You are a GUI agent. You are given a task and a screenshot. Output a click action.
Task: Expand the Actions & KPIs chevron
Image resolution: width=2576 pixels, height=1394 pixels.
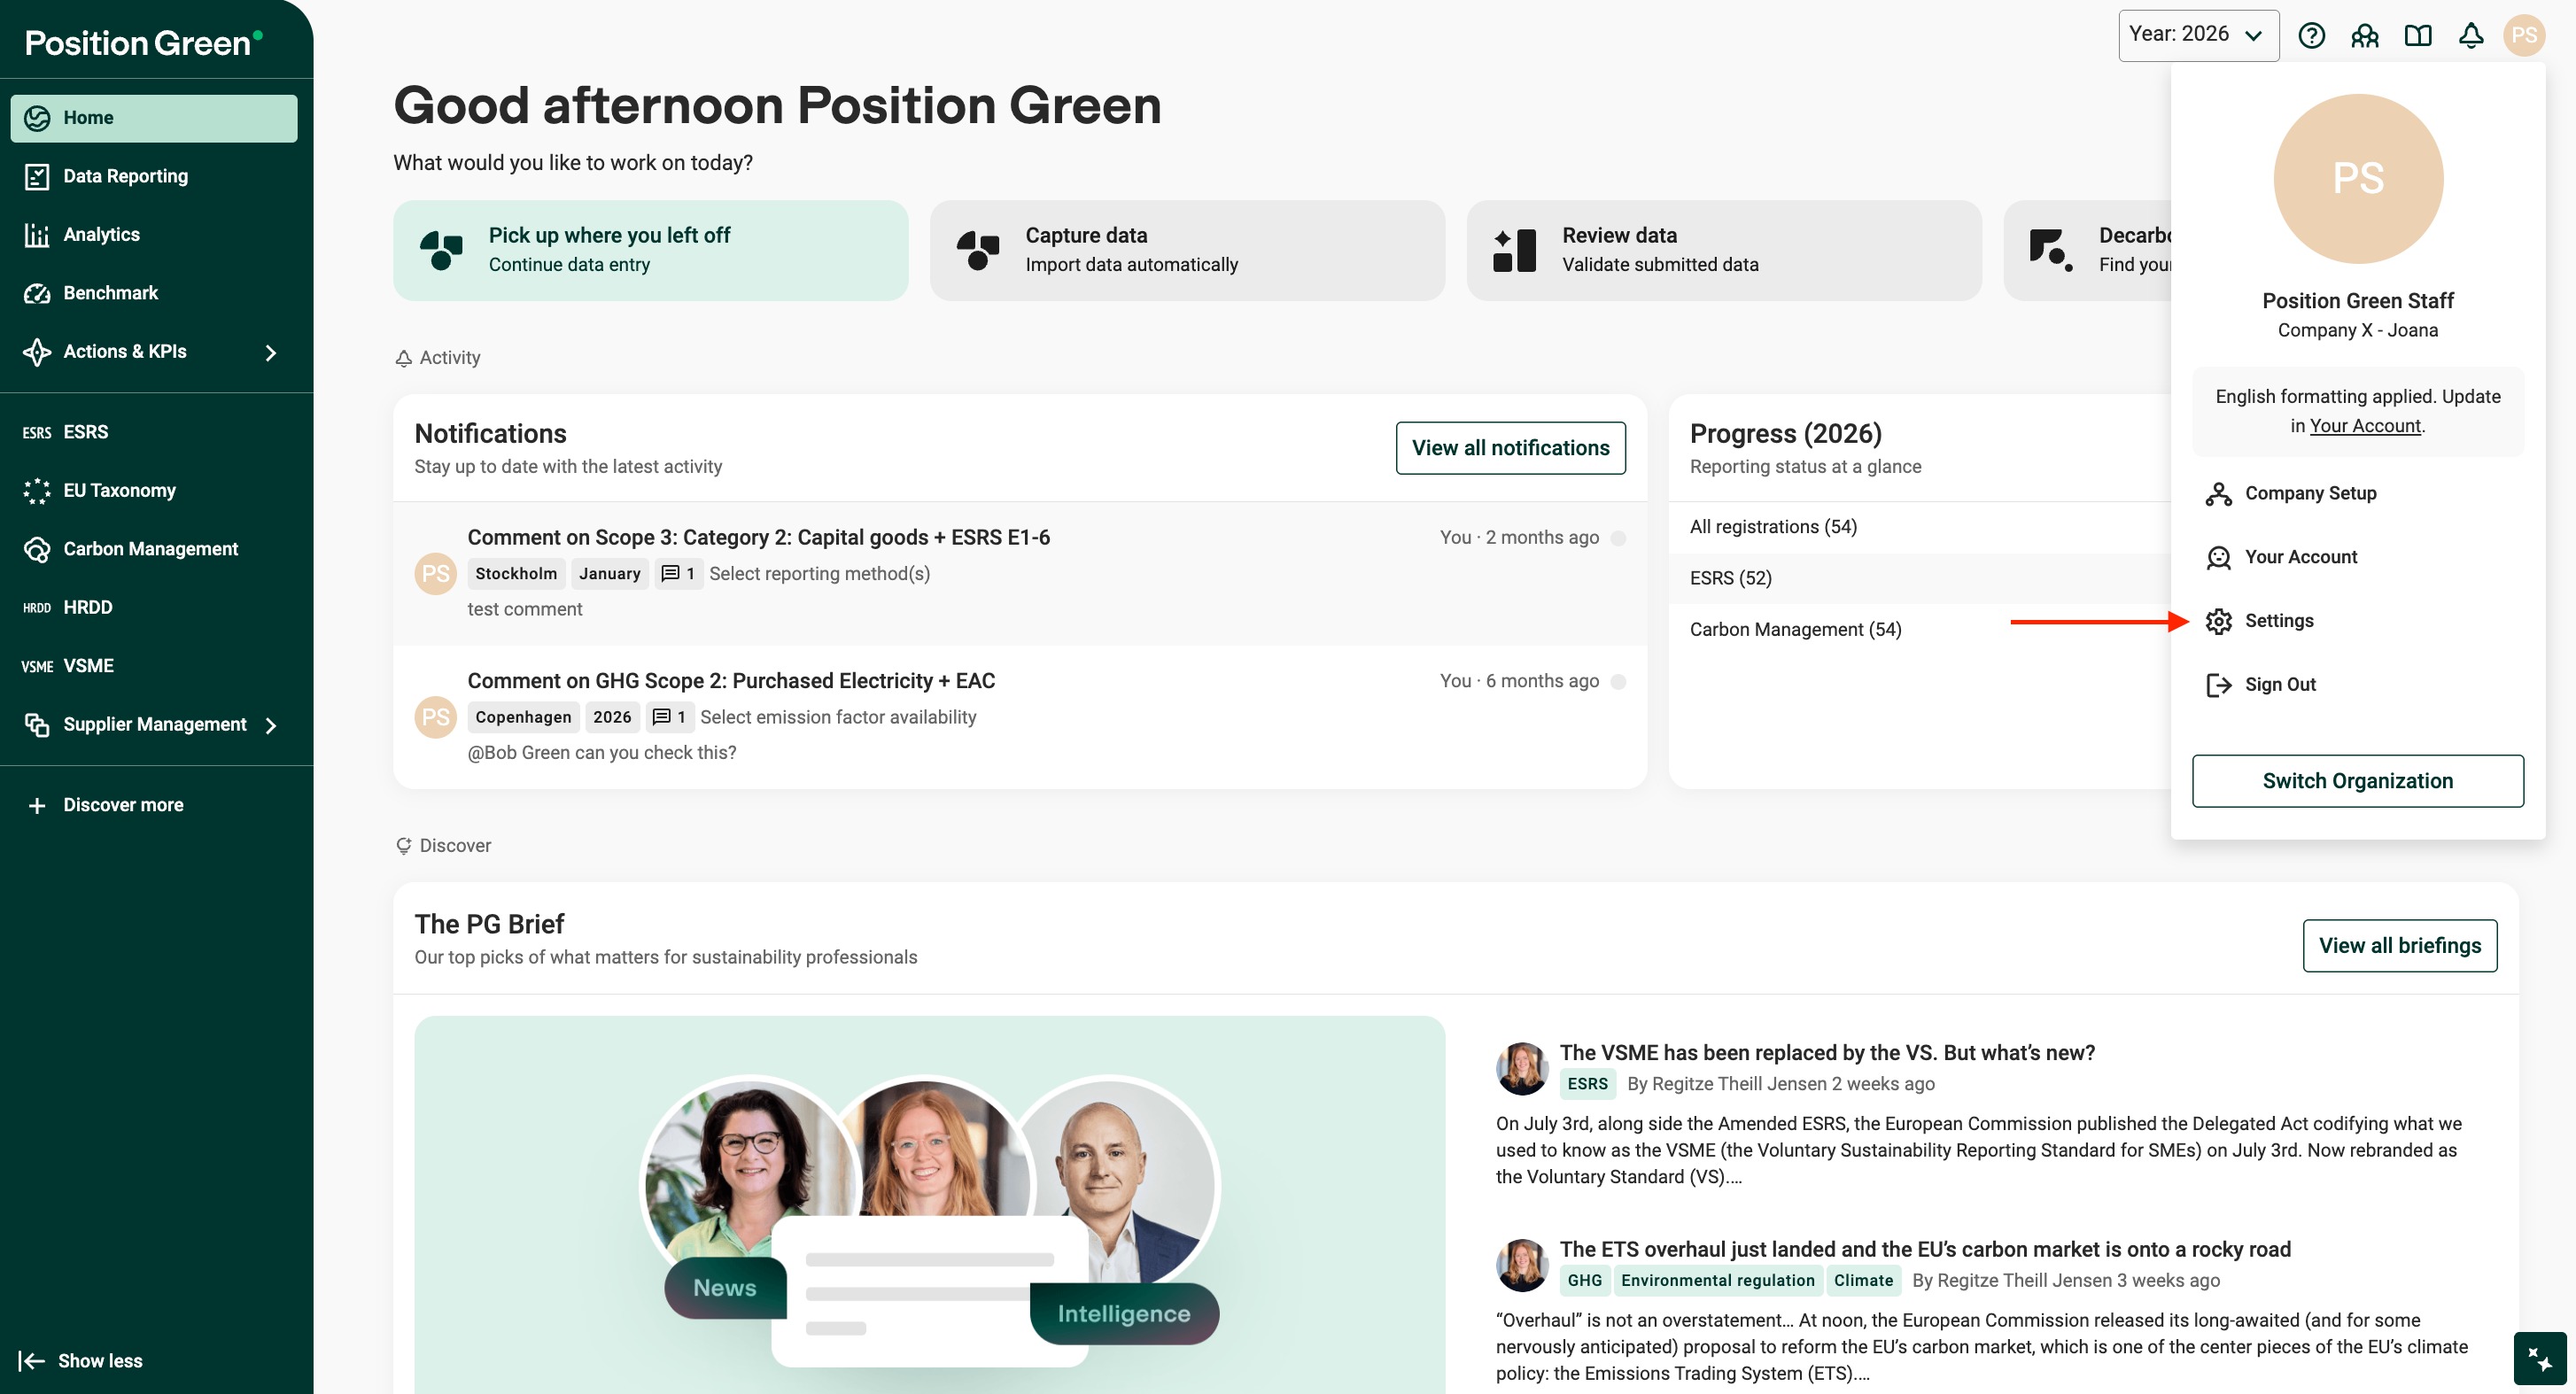coord(270,352)
